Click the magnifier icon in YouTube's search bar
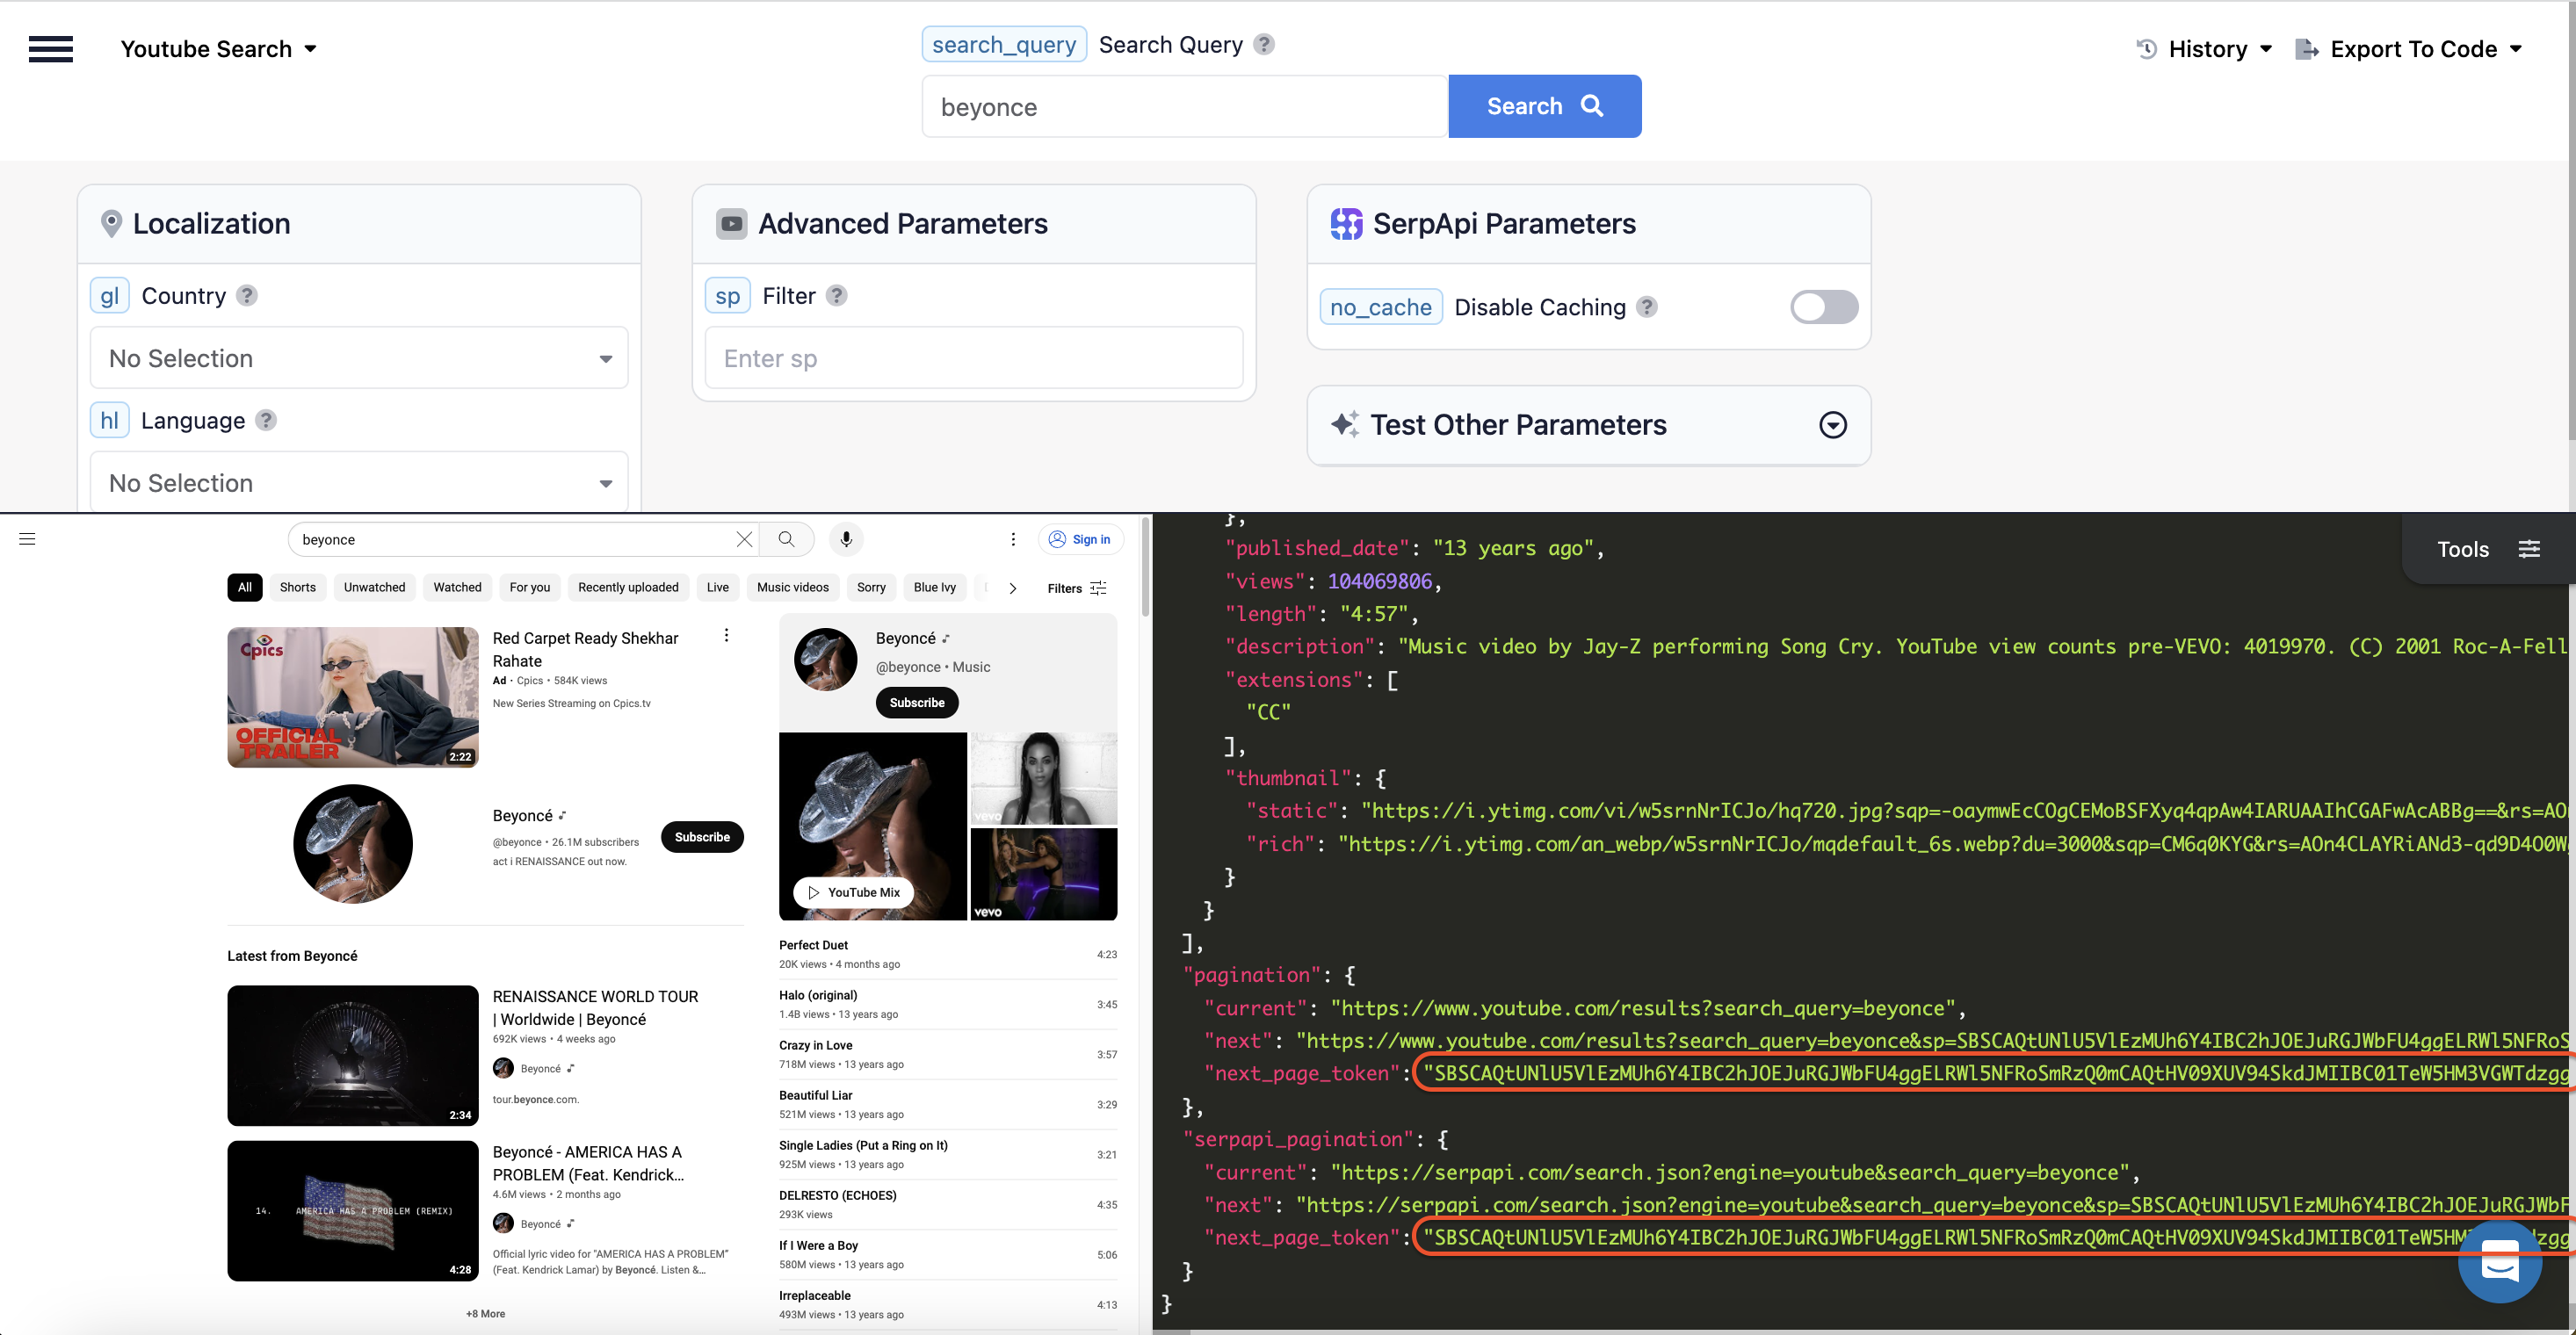2576x1335 pixels. click(787, 539)
